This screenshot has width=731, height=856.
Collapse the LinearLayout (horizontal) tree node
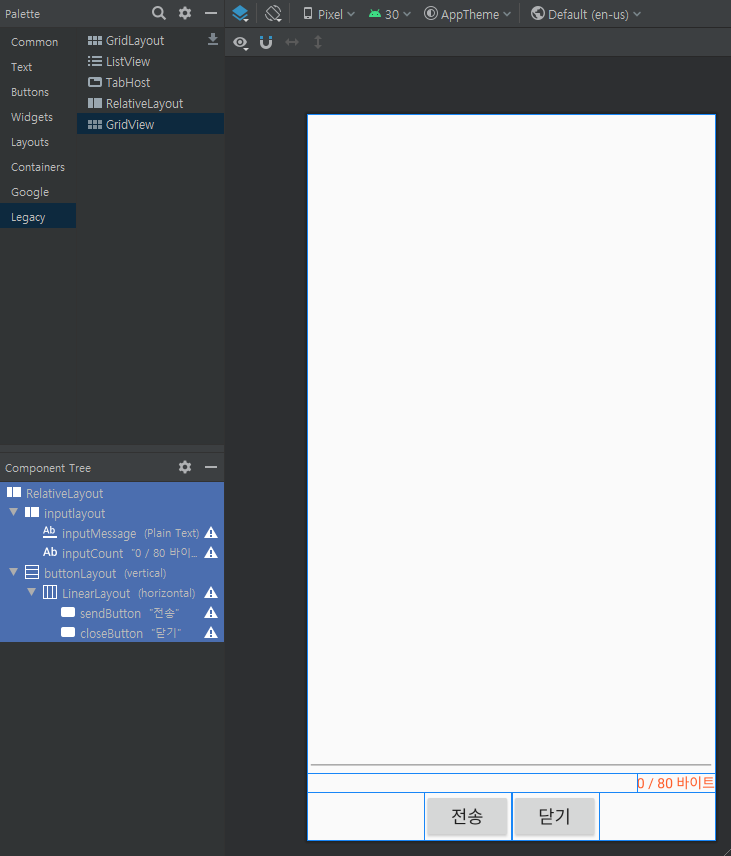[32, 592]
